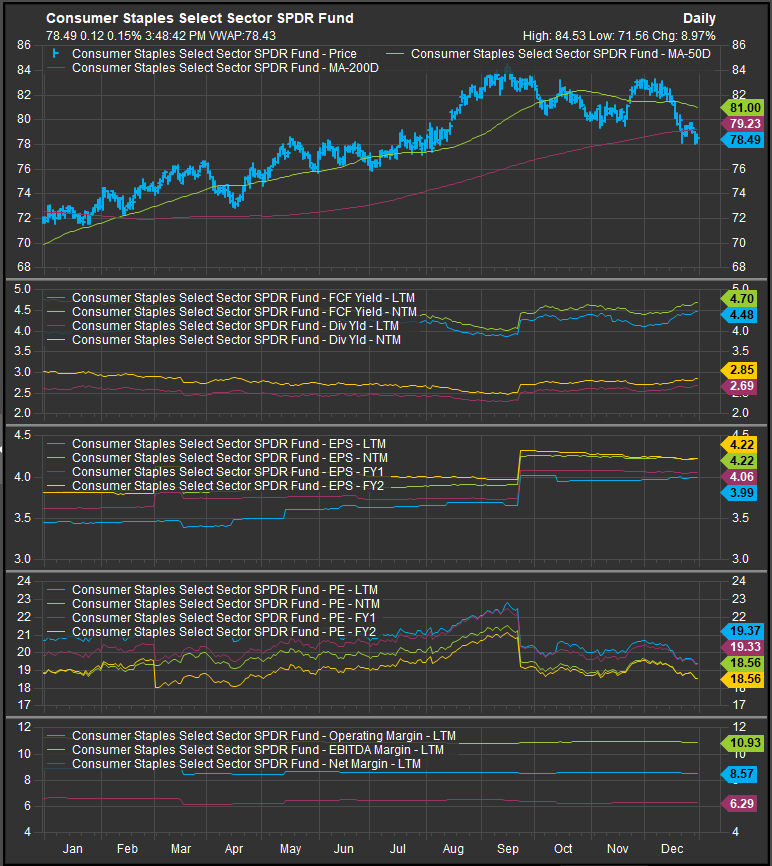Click the 4.70 FCF yield value tag
Image resolution: width=772 pixels, height=866 pixels.
point(739,299)
